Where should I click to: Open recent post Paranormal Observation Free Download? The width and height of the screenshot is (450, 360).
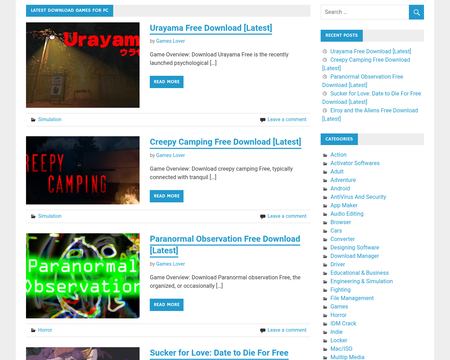click(366, 77)
